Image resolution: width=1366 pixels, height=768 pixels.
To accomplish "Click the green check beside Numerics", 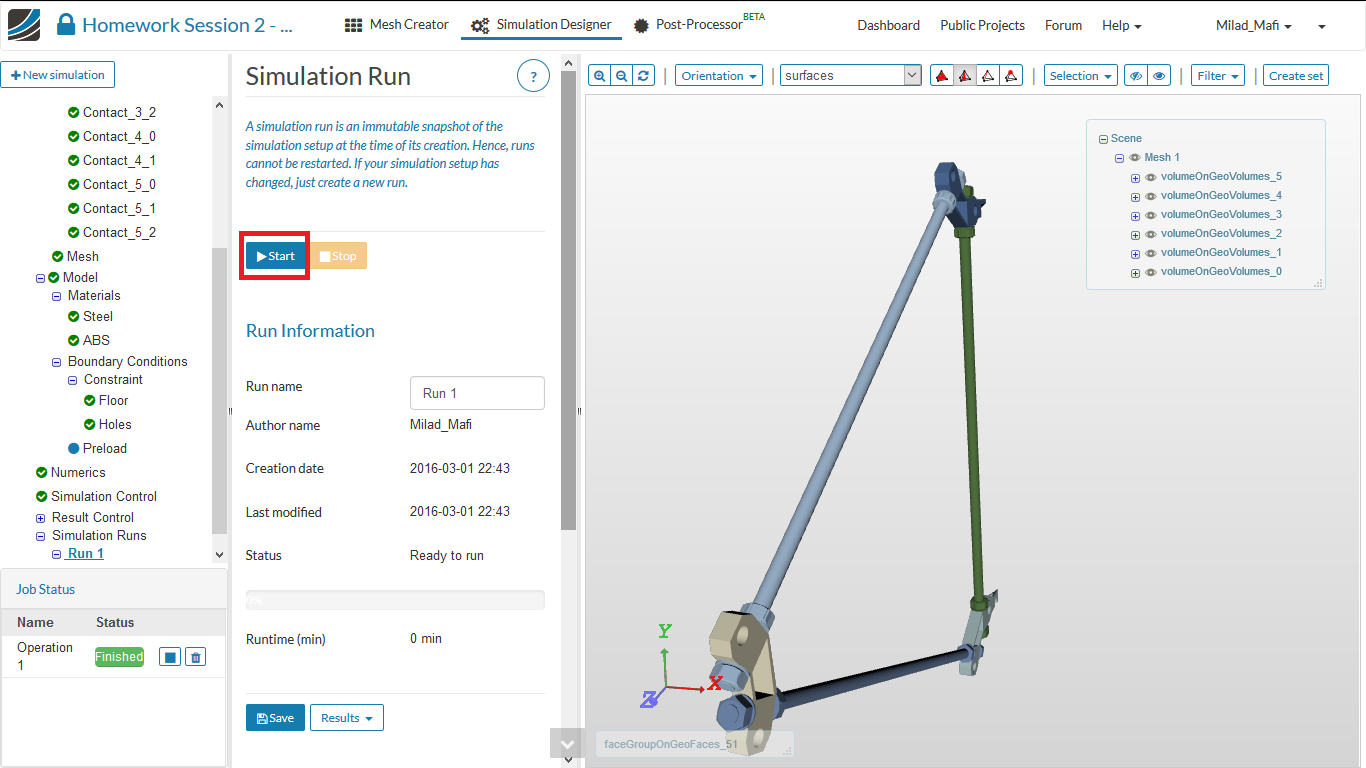I will coord(41,472).
